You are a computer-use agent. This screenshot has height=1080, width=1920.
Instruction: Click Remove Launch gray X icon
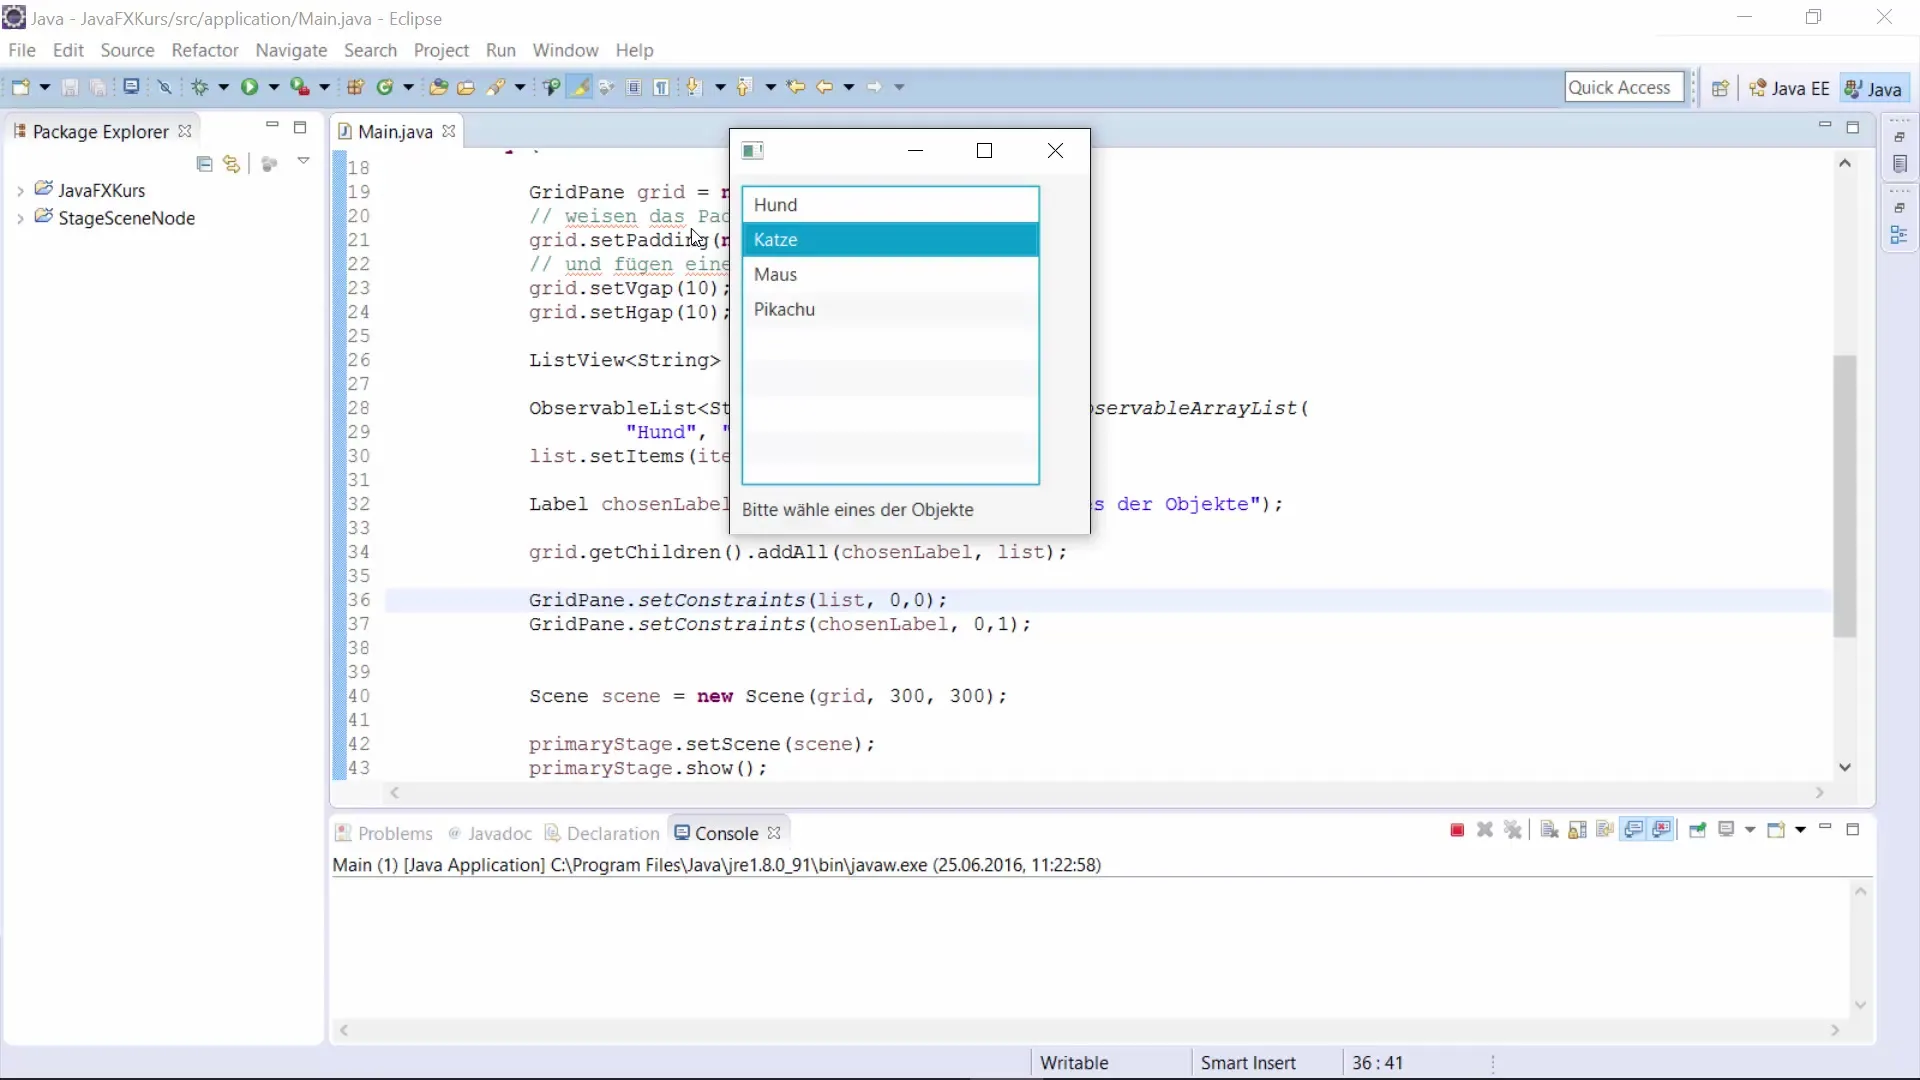(x=1485, y=831)
